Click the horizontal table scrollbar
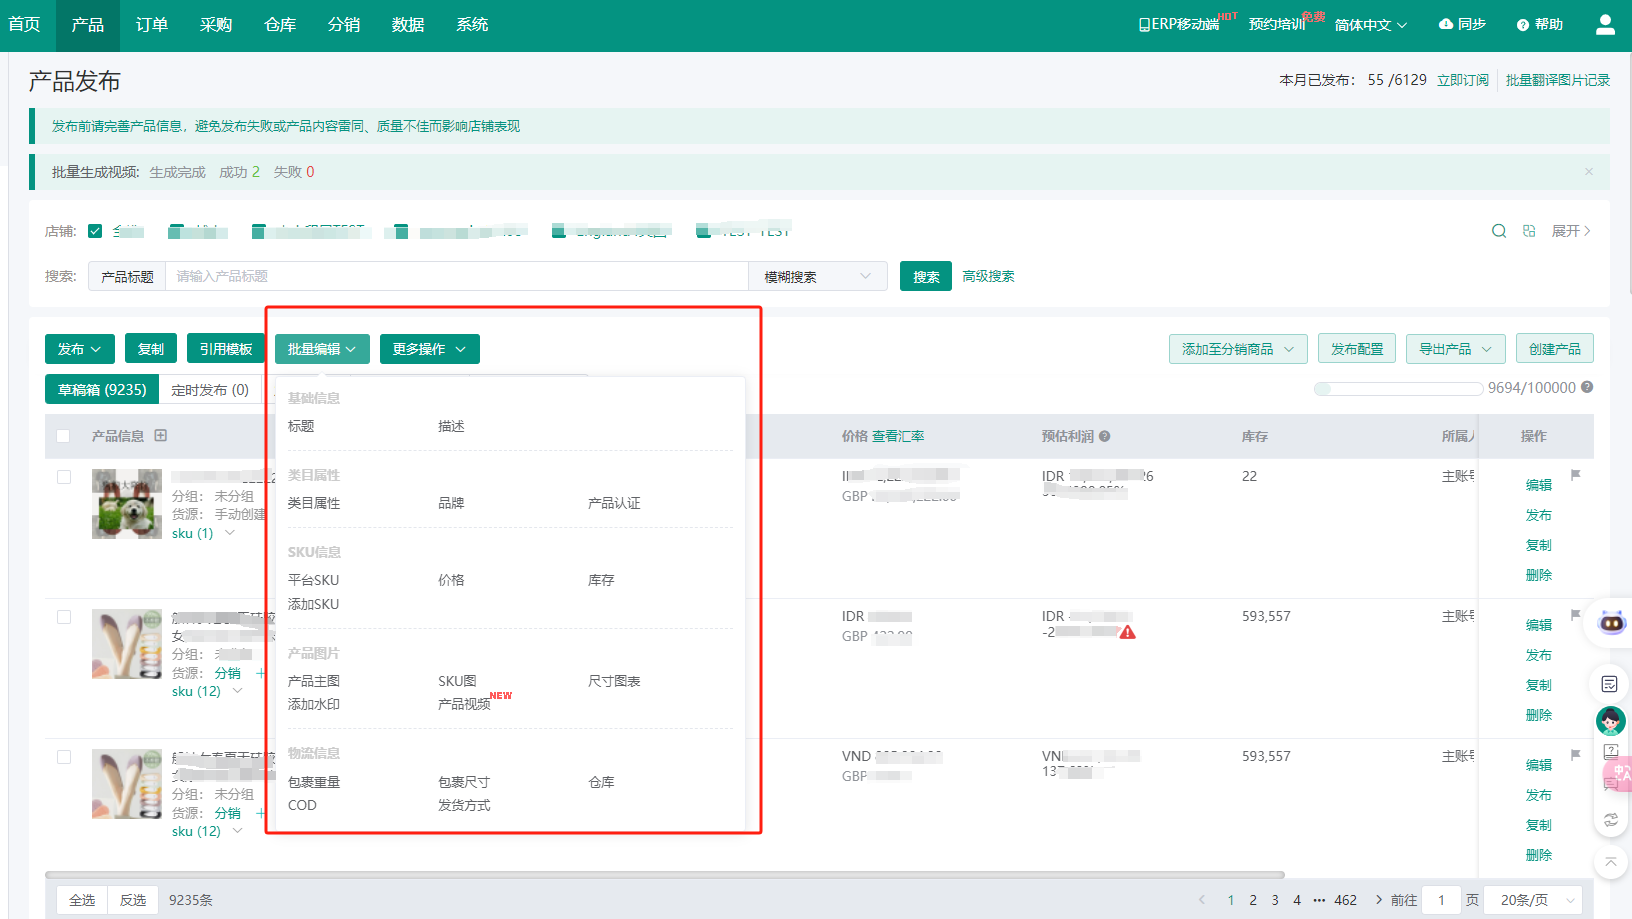Screen dimensions: 1632x919 [x=665, y=874]
